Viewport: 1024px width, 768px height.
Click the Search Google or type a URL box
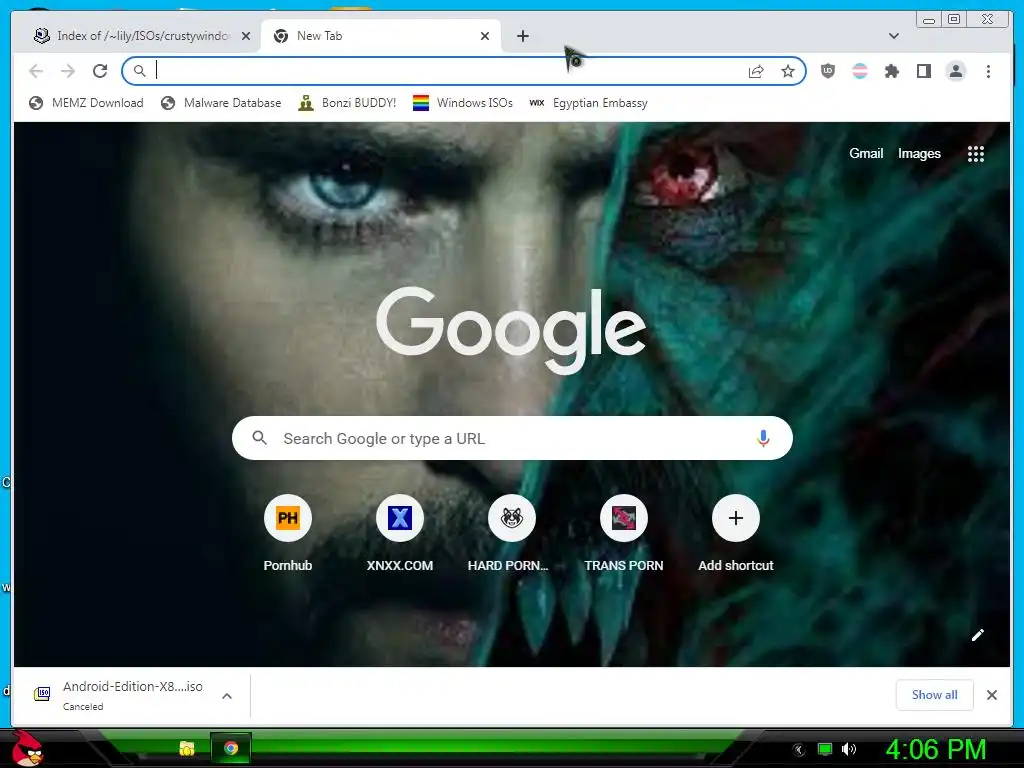[x=512, y=438]
